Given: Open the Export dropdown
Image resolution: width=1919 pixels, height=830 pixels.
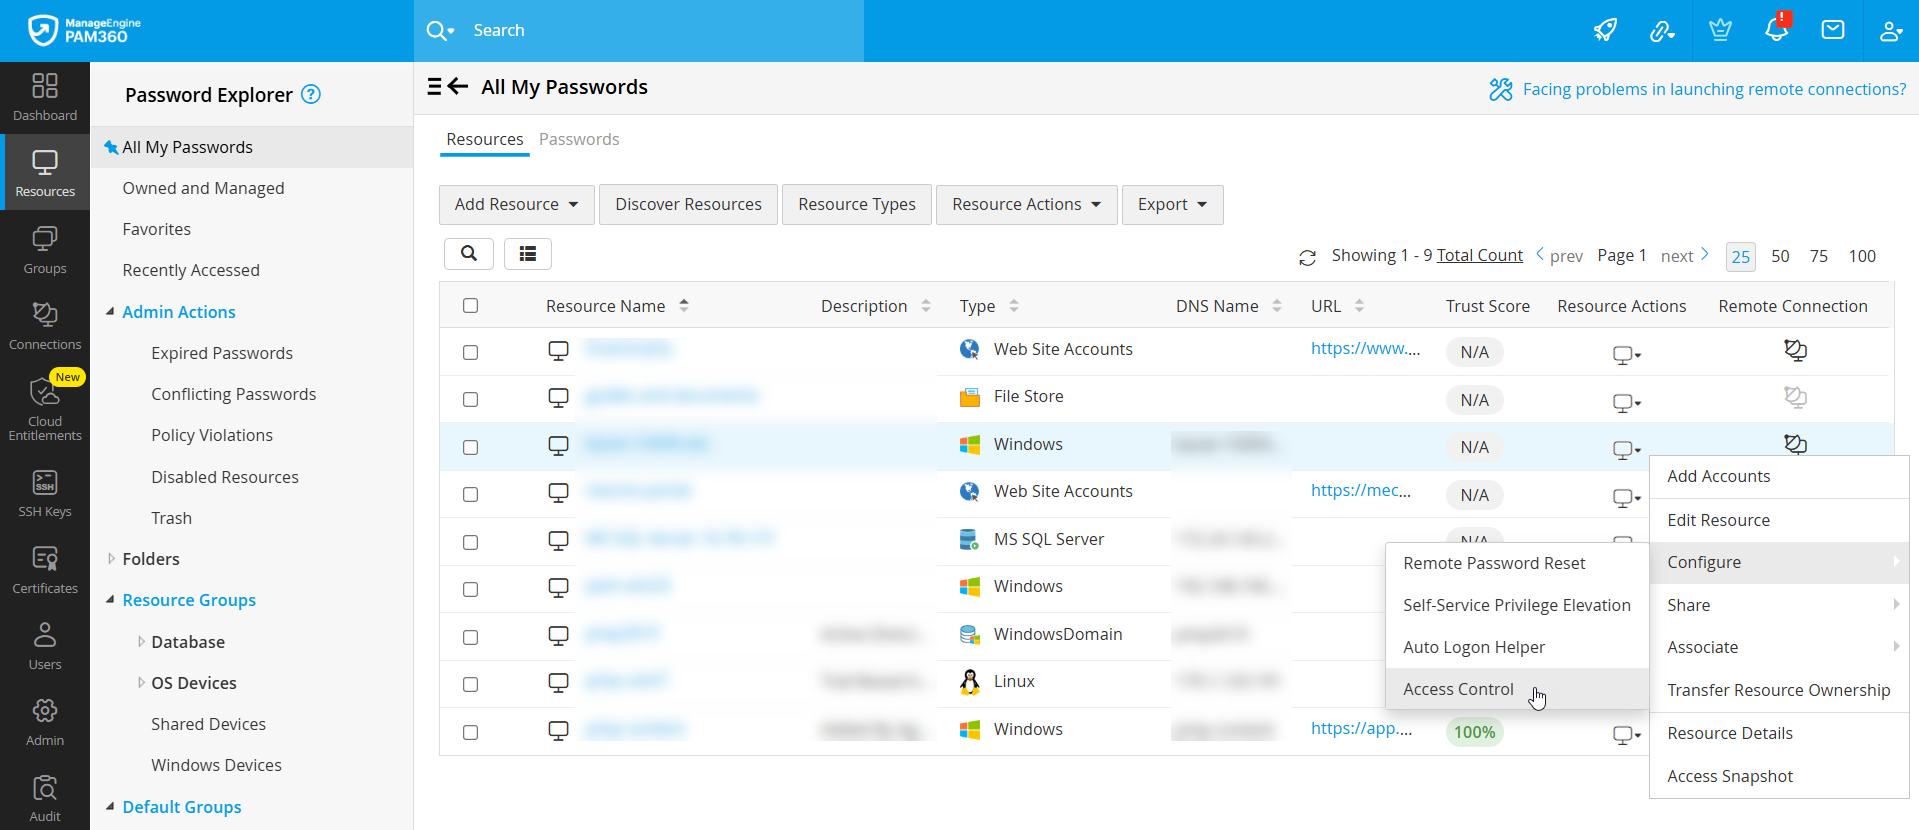Looking at the screenshot, I should click(1172, 204).
